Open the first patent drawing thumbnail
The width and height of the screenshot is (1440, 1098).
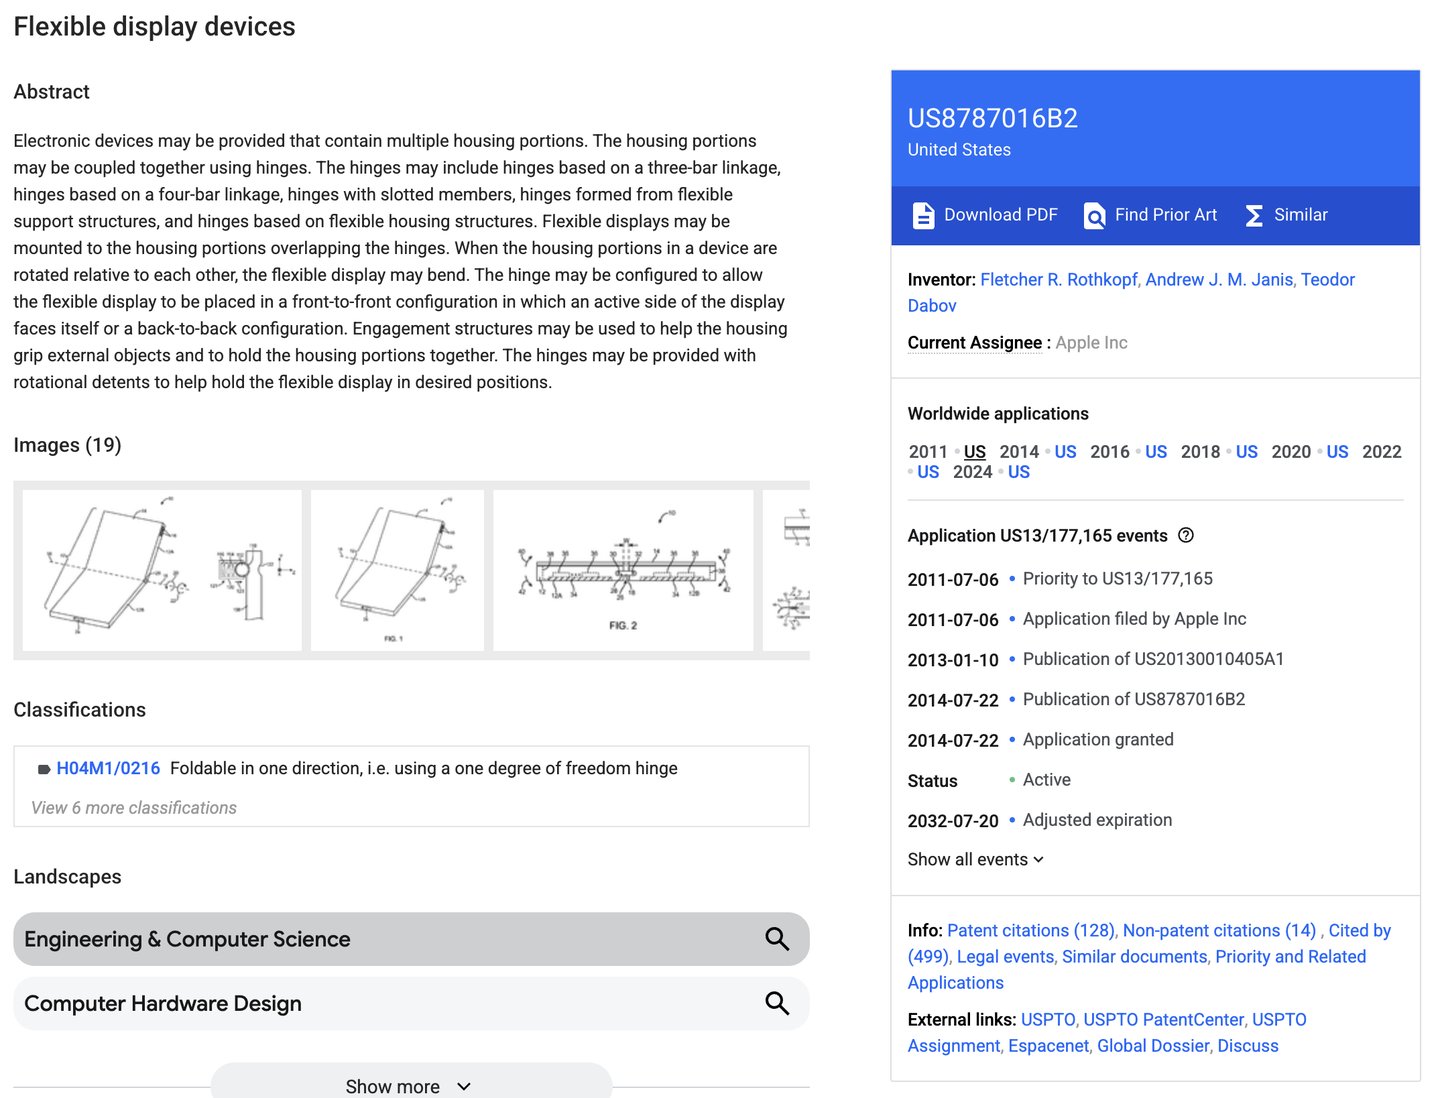pyautogui.click(x=162, y=570)
